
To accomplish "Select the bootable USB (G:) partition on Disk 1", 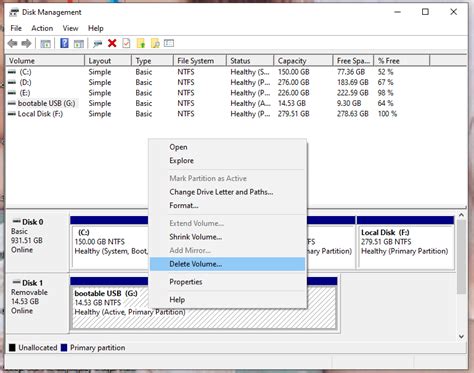I will click(204, 303).
